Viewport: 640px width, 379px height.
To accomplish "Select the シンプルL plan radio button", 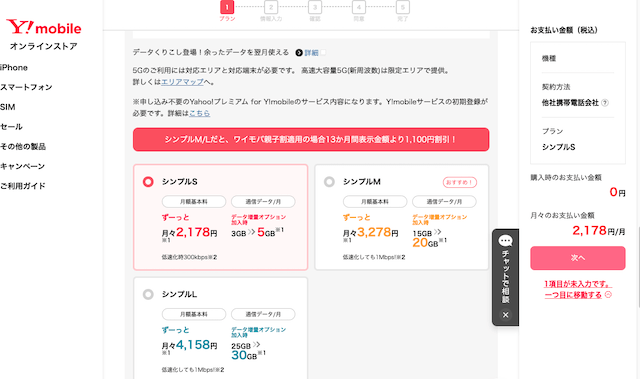I will tap(148, 294).
